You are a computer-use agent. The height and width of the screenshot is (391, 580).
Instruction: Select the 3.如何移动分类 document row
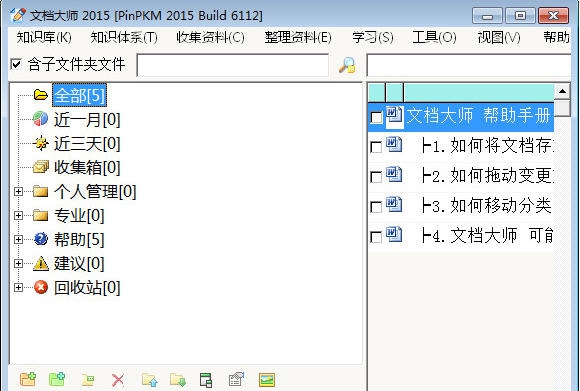[461, 206]
